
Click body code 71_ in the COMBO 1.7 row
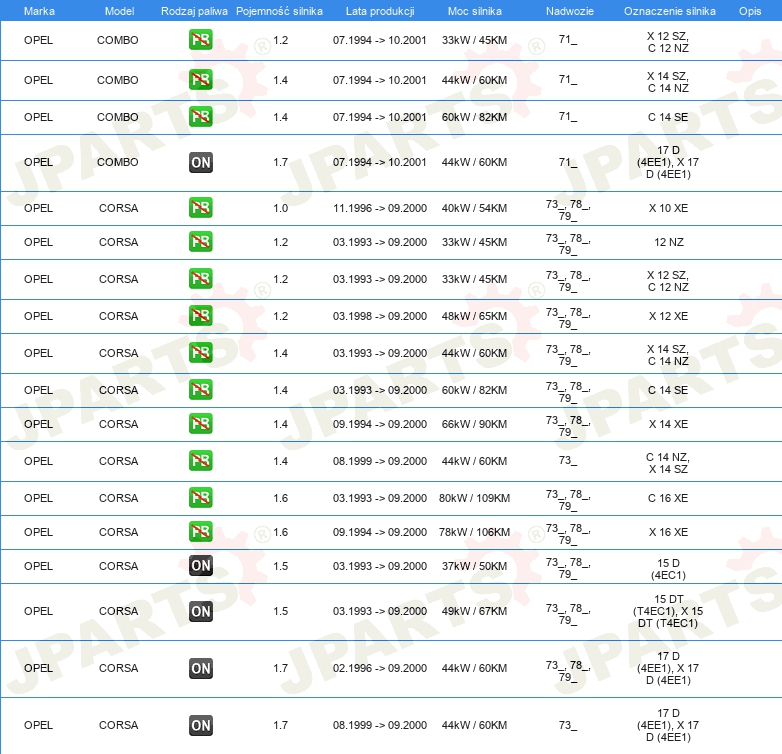(568, 162)
